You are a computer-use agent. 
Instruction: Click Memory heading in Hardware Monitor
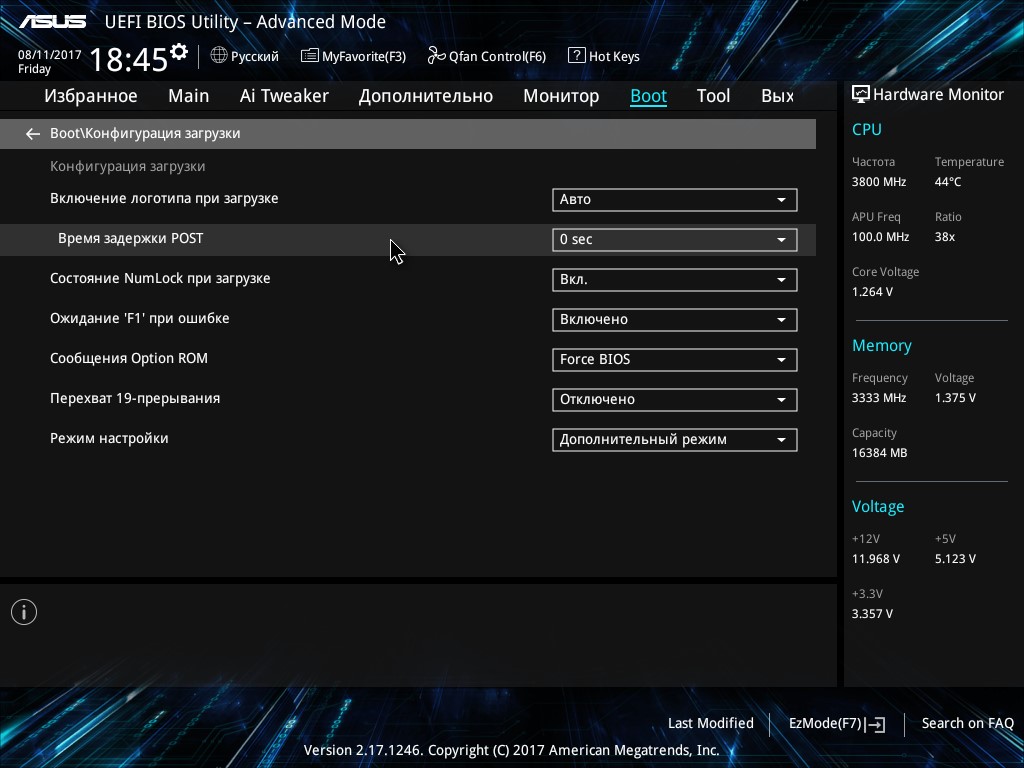[x=882, y=346]
